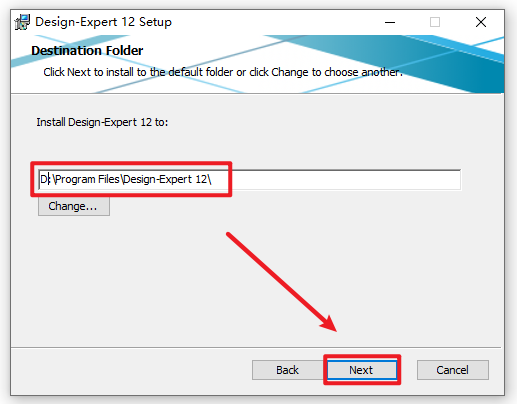This screenshot has width=517, height=404.
Task: Open folder browser with Change... button
Action: [74, 206]
